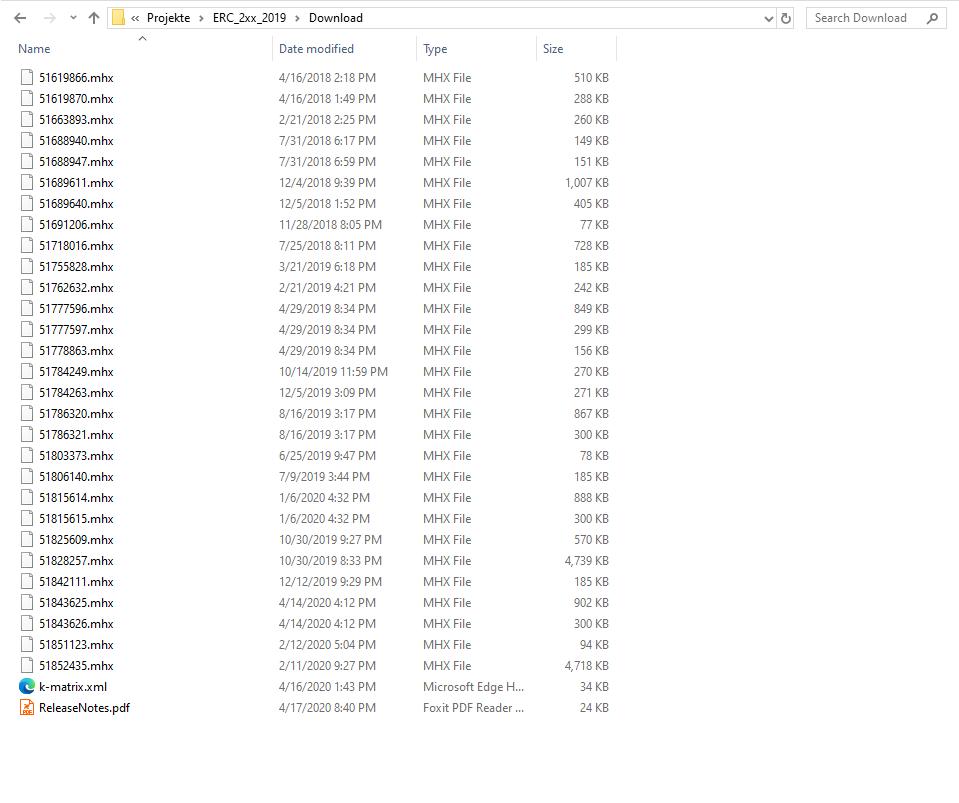The width and height of the screenshot is (959, 803).
Task: Click folder icon in address bar
Action: 119,18
